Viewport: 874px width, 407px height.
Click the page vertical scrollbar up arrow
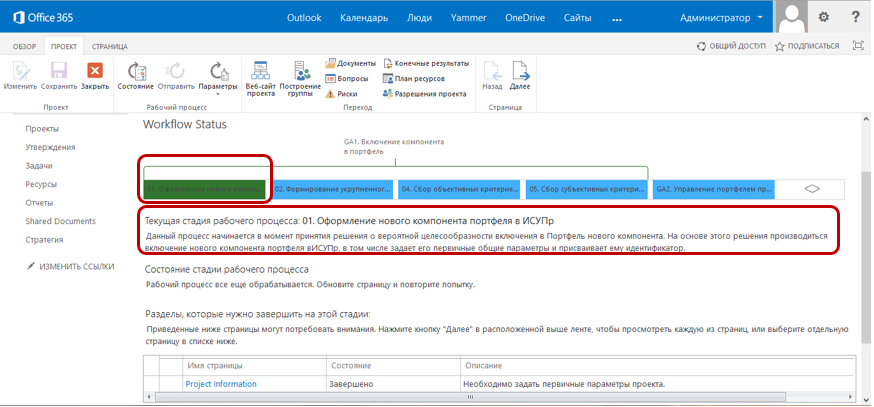click(866, 119)
